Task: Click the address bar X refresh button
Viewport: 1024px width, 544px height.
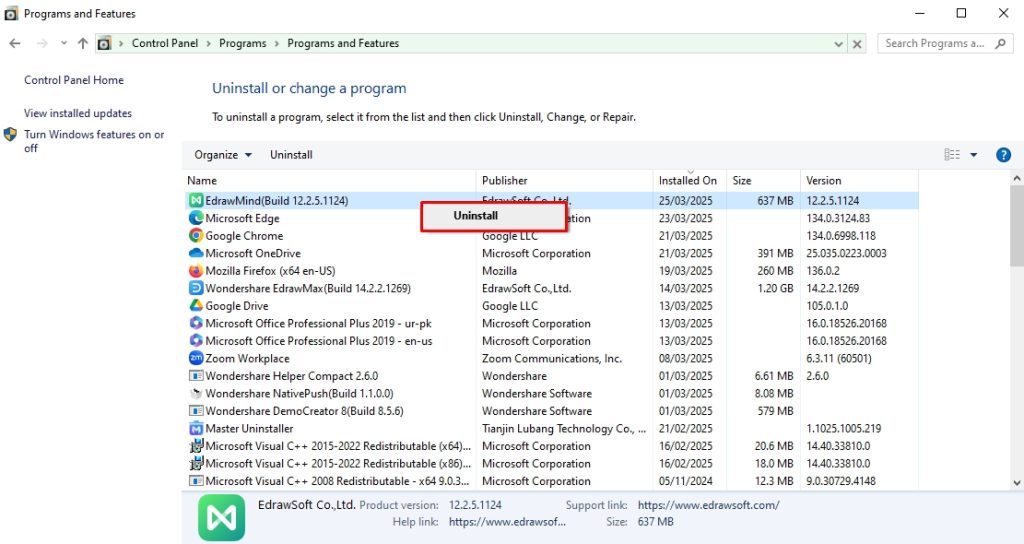Action: 857,44
